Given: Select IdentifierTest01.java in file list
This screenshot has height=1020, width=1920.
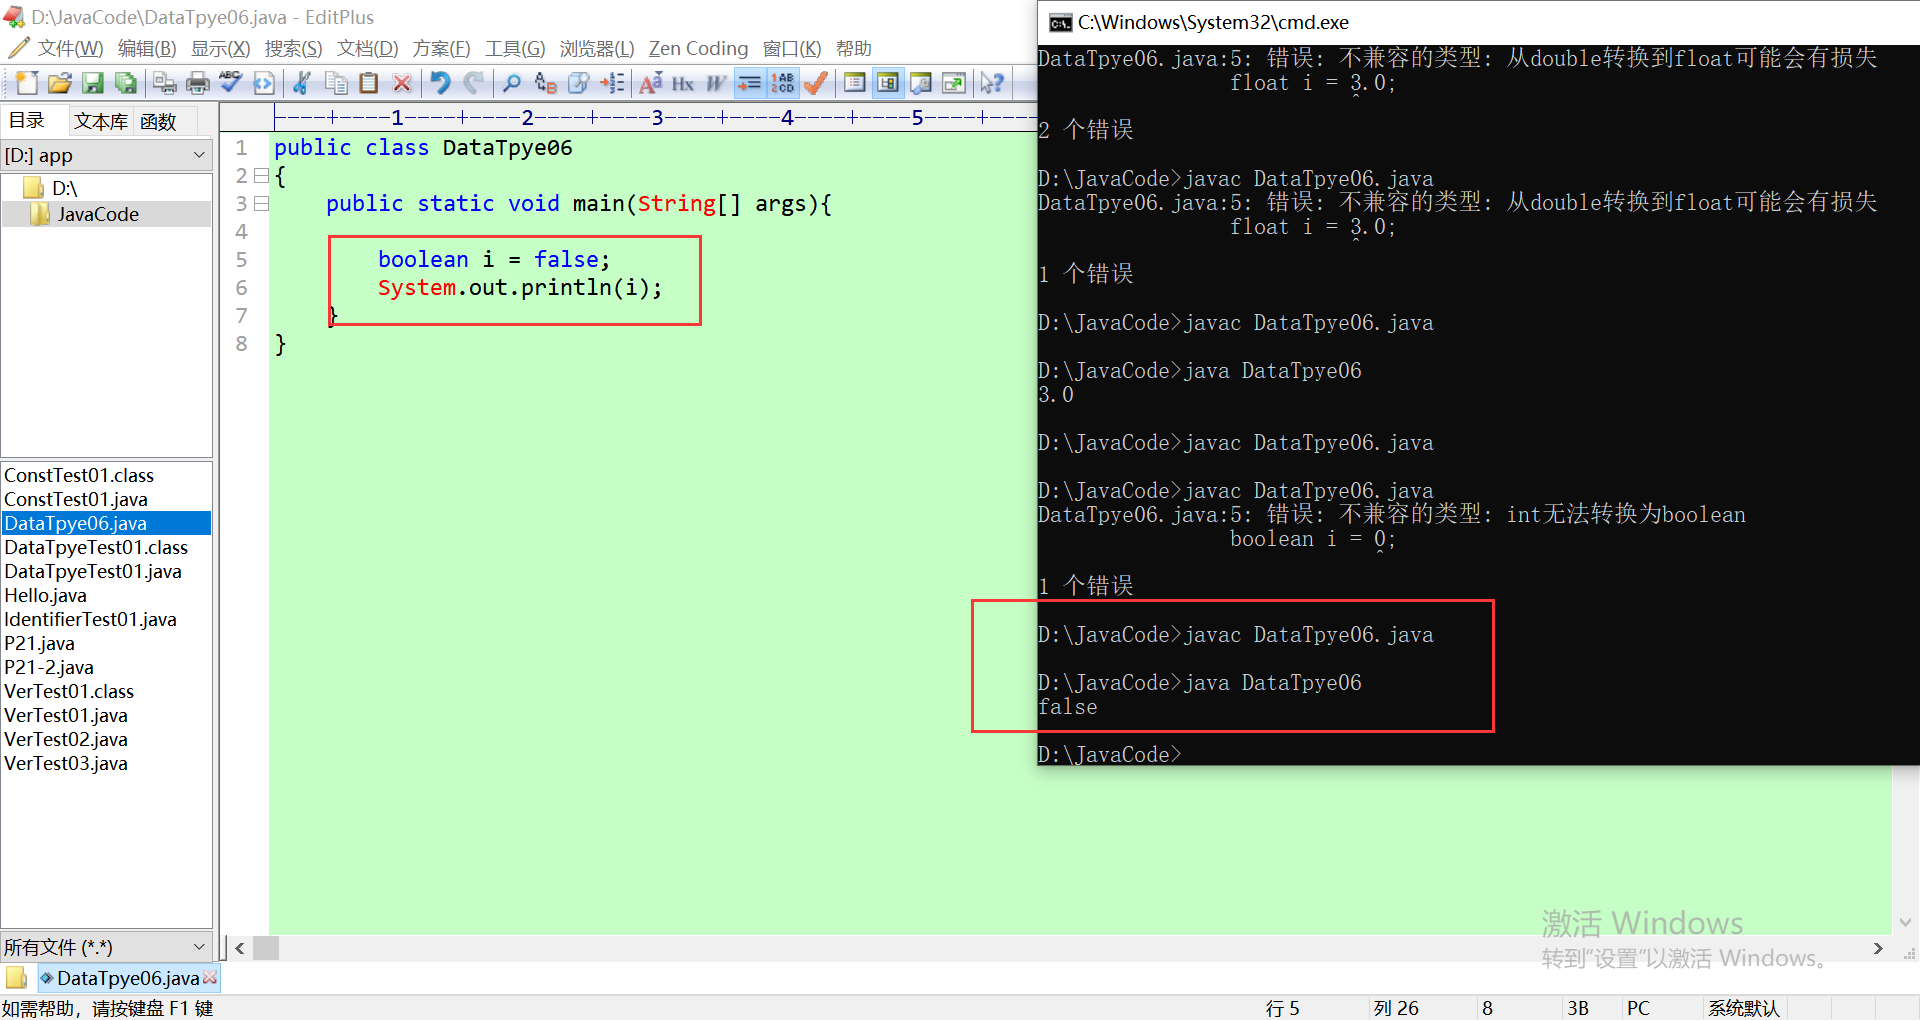Looking at the screenshot, I should [90, 619].
